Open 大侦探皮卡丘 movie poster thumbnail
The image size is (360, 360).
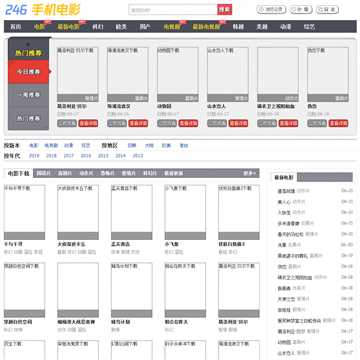(78, 212)
